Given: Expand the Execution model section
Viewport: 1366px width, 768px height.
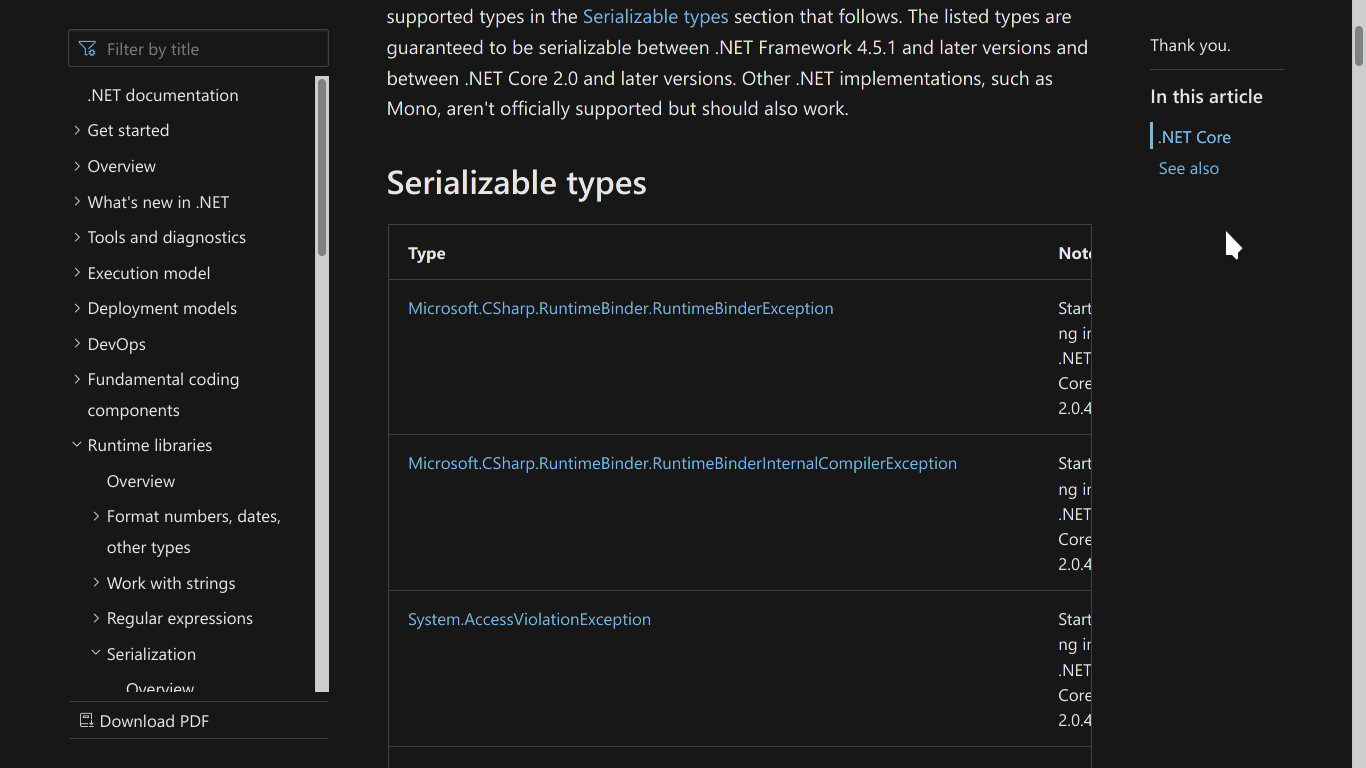Looking at the screenshot, I should (77, 272).
